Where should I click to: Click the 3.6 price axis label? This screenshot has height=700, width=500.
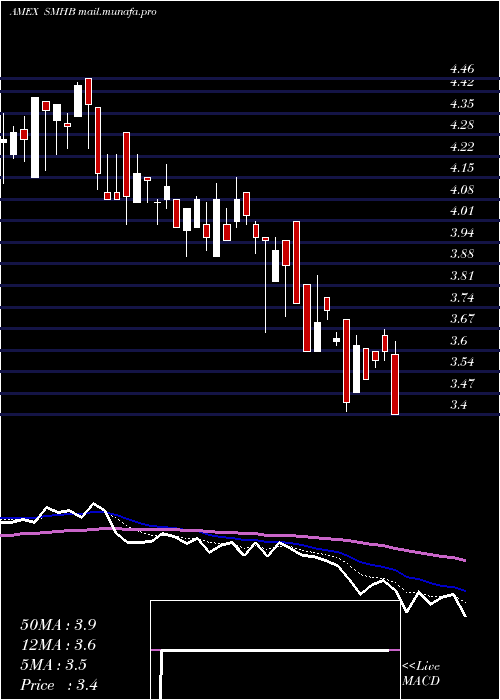(459, 341)
